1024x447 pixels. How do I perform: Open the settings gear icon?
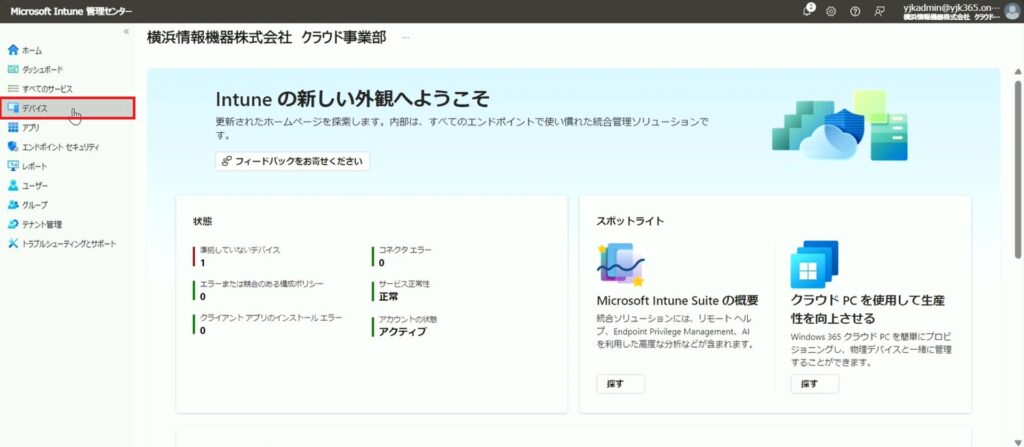click(831, 11)
